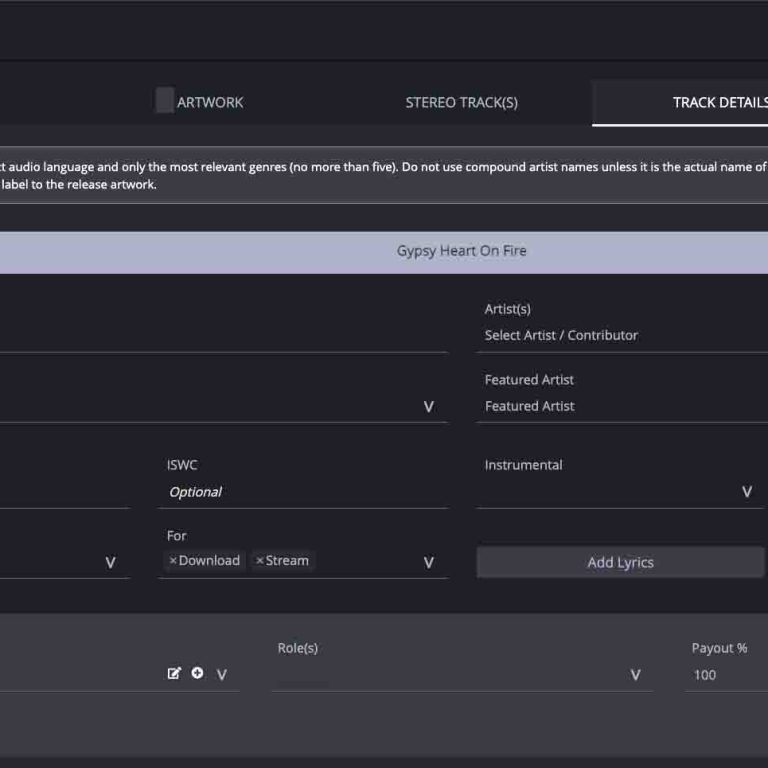Click the ISWC Optional field
This screenshot has height=768, width=768.
(x=303, y=492)
